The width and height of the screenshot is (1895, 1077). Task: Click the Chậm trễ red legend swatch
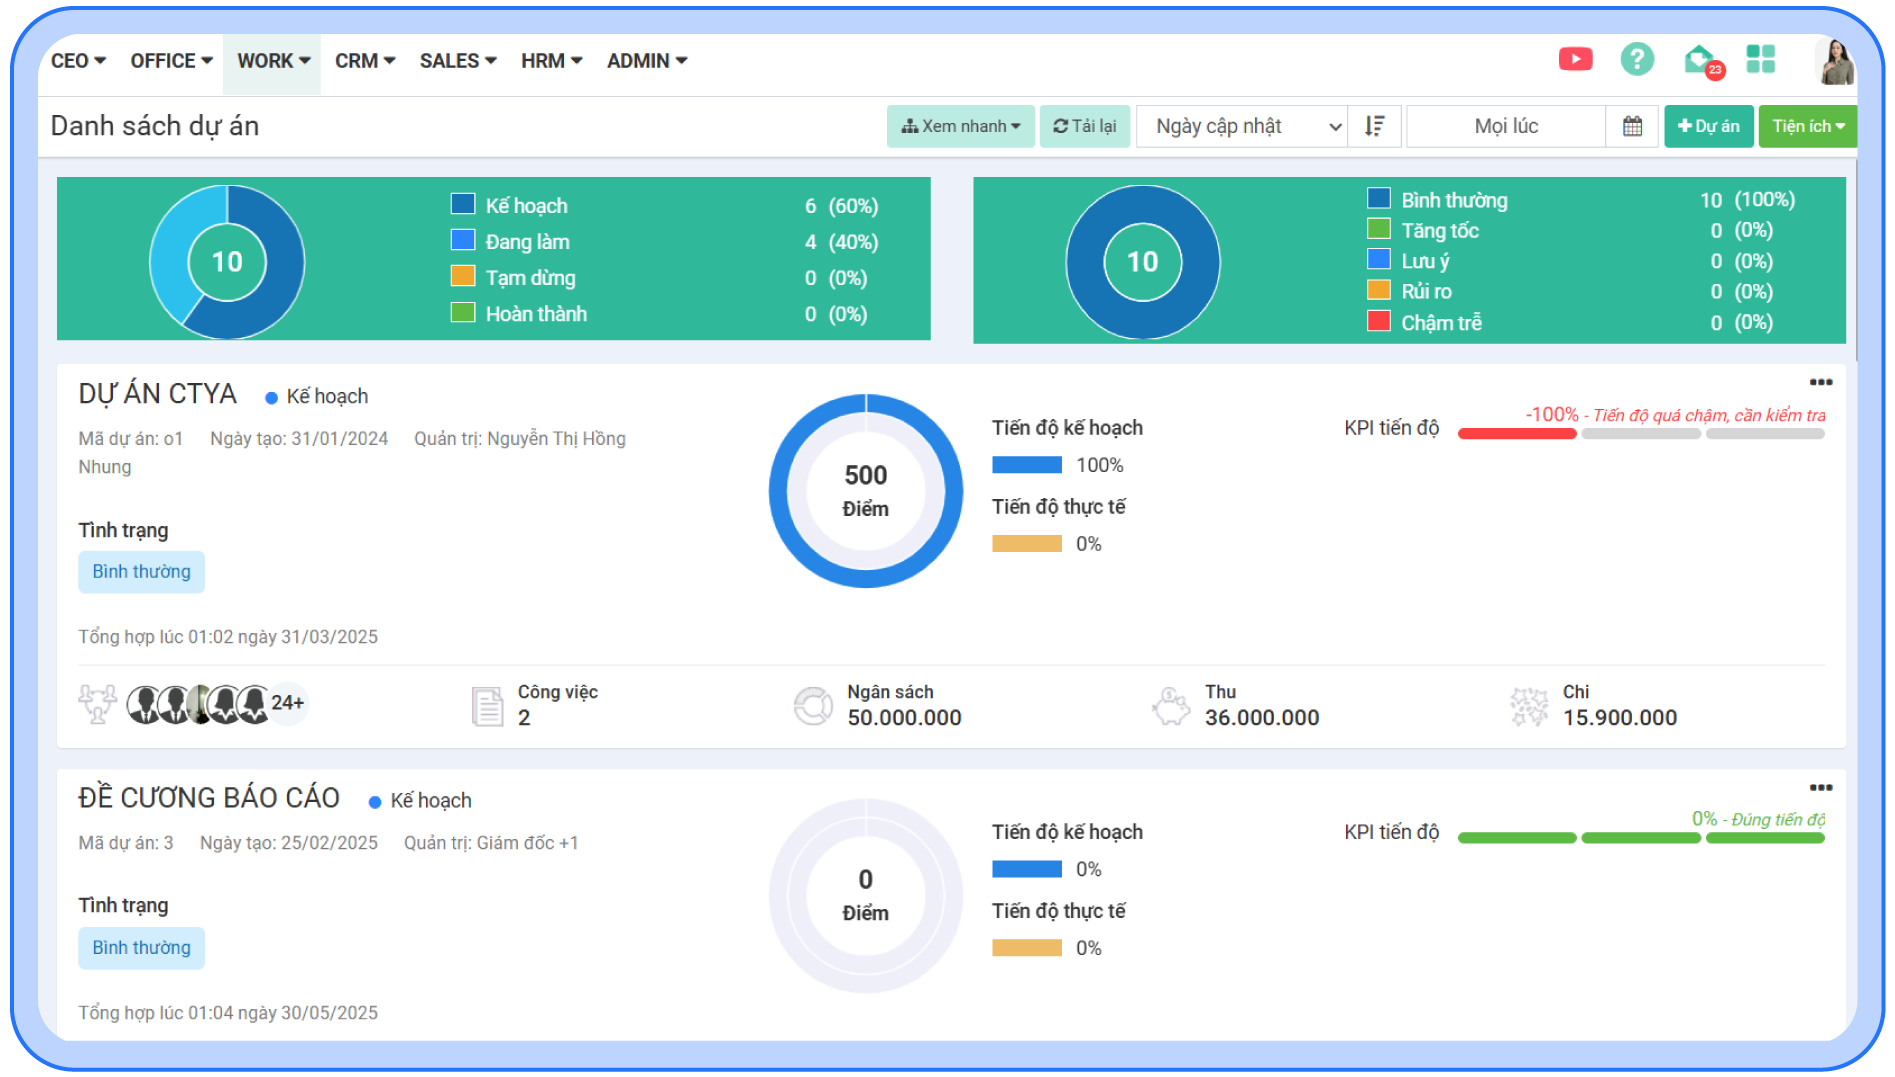coord(1379,321)
